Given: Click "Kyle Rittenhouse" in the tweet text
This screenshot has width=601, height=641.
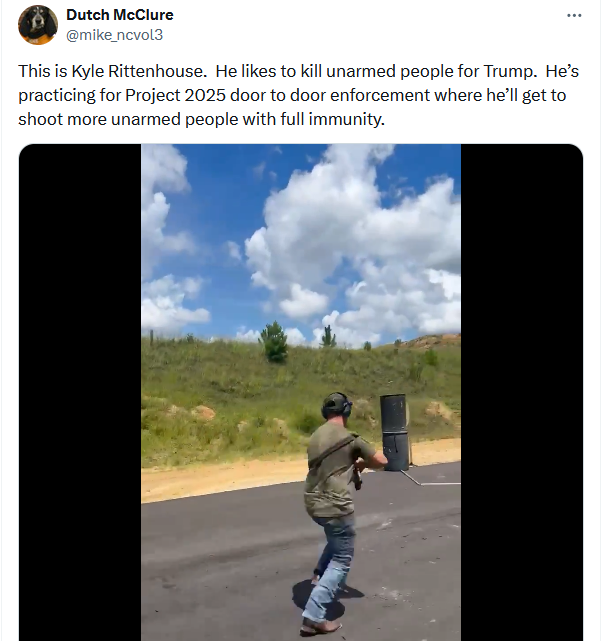Looking at the screenshot, I should (137, 71).
